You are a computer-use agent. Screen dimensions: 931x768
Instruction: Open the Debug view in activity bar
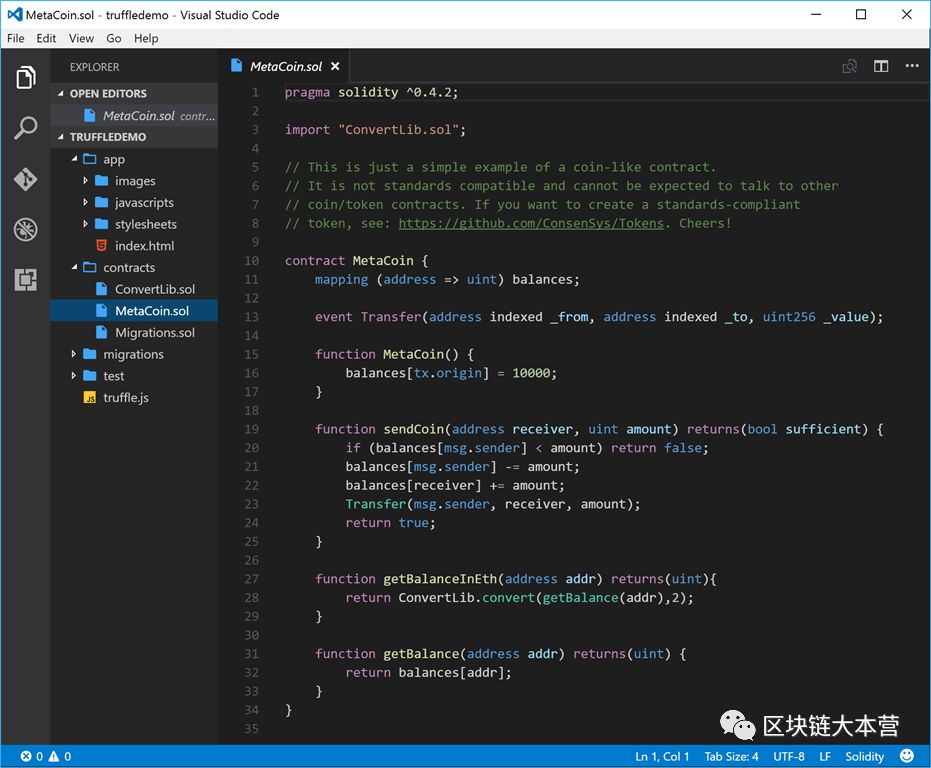click(26, 229)
